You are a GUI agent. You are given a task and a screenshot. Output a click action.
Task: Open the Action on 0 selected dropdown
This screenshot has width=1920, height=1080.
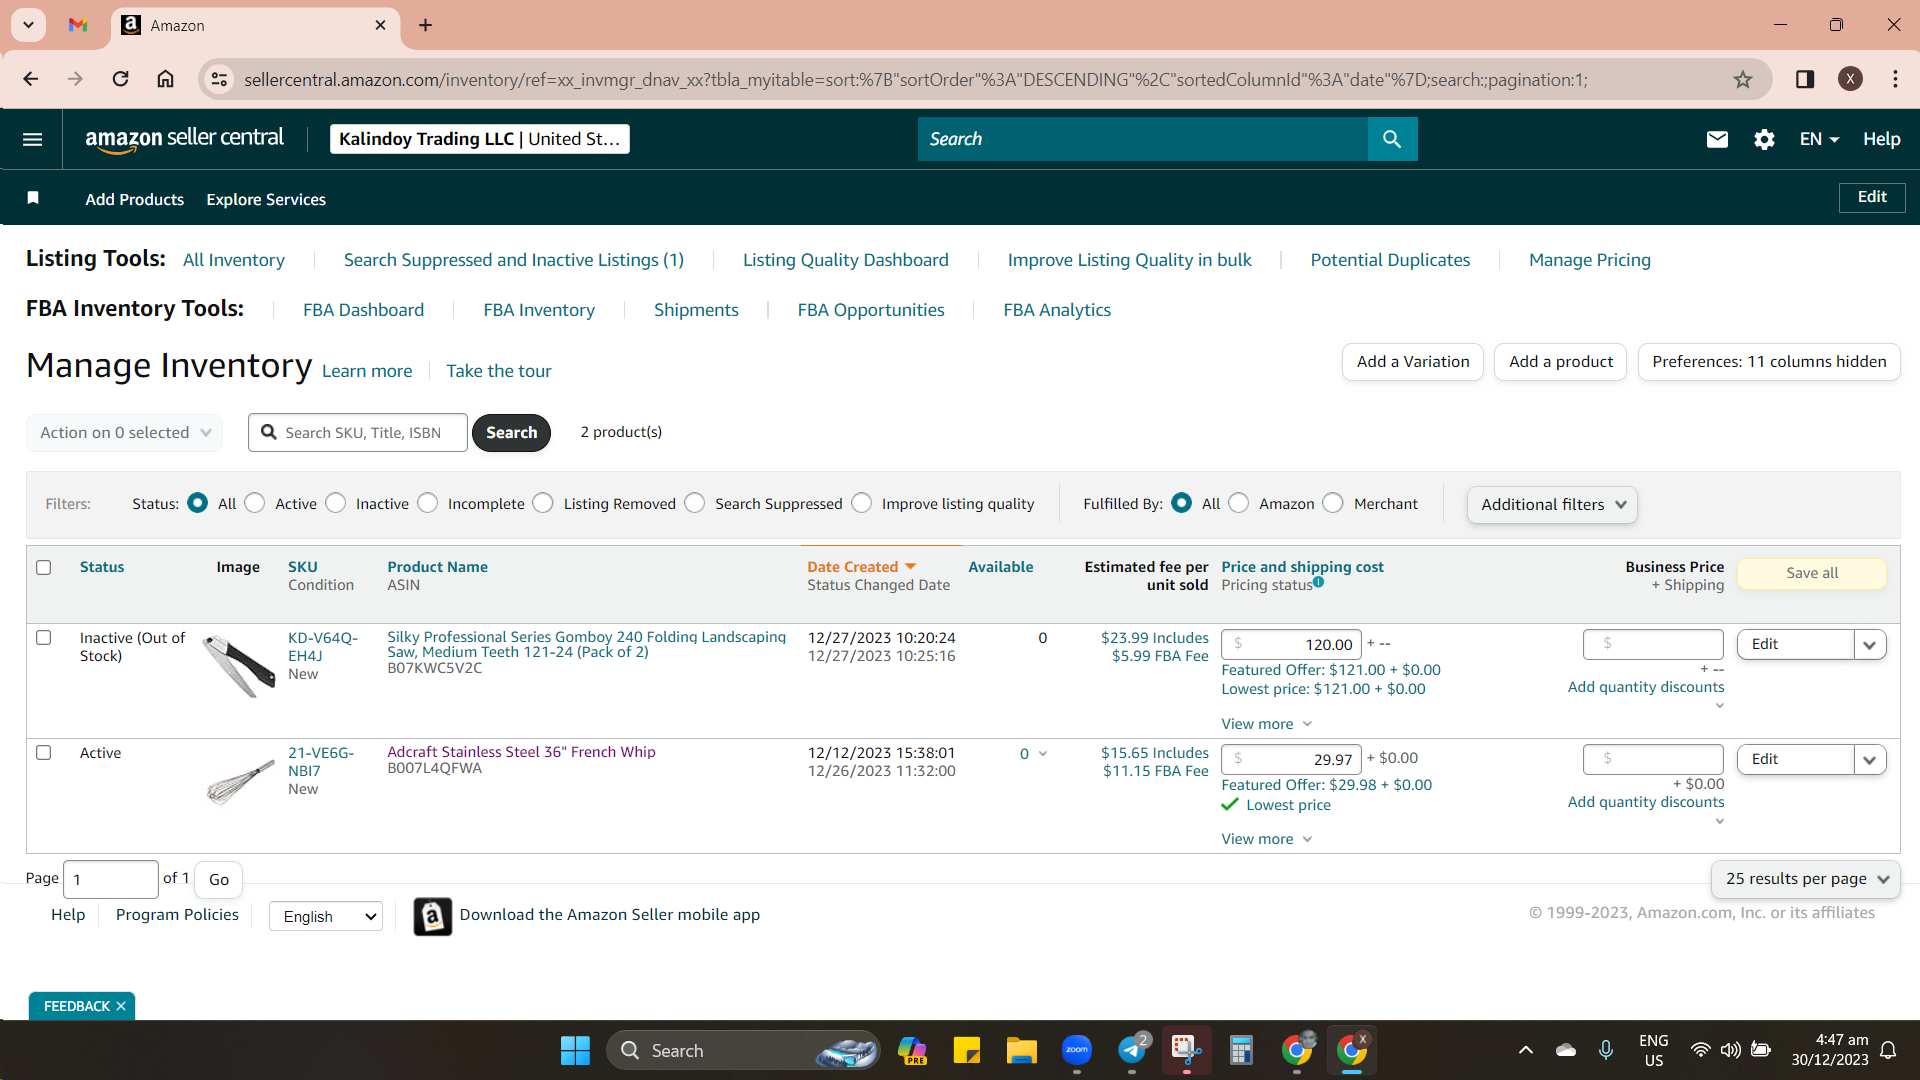pos(125,433)
